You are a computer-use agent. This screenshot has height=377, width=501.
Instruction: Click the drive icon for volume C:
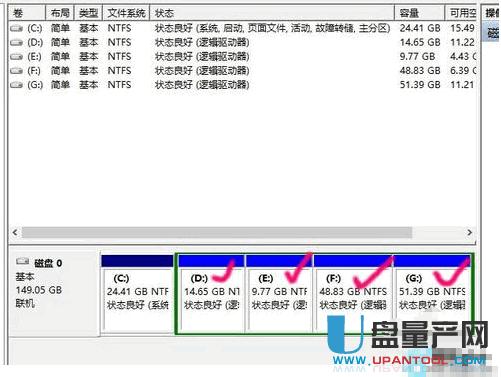pos(16,29)
